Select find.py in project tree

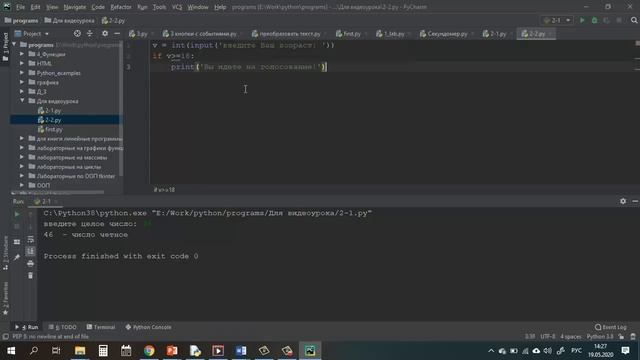pos(50,129)
